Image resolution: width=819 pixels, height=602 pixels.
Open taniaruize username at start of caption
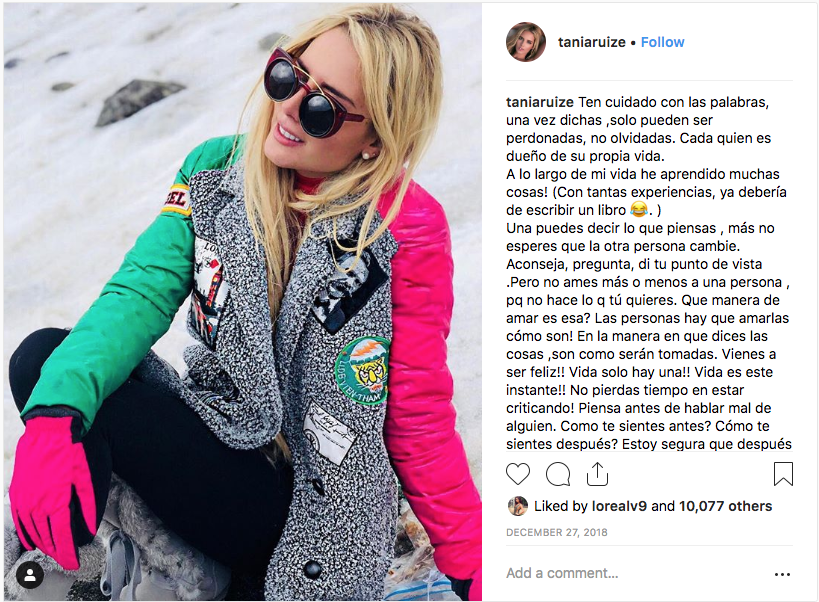tap(540, 102)
